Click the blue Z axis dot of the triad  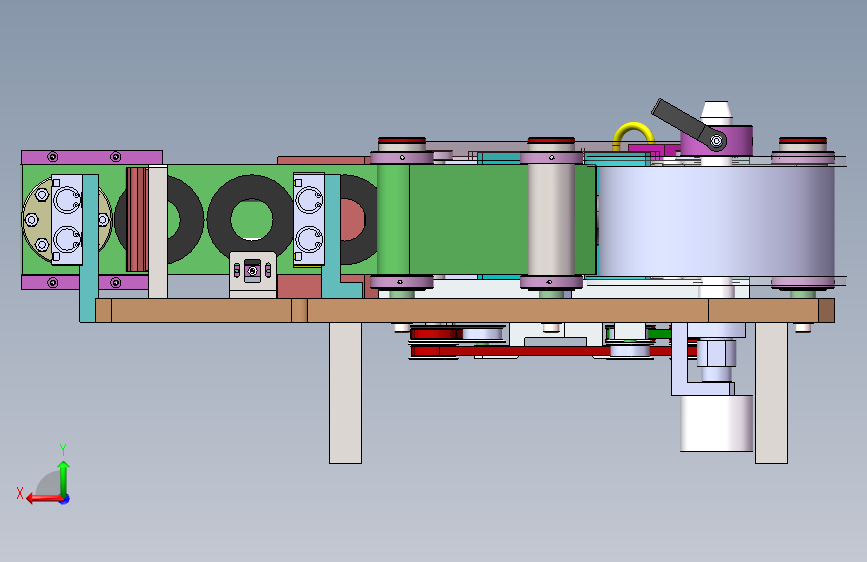pos(65,499)
